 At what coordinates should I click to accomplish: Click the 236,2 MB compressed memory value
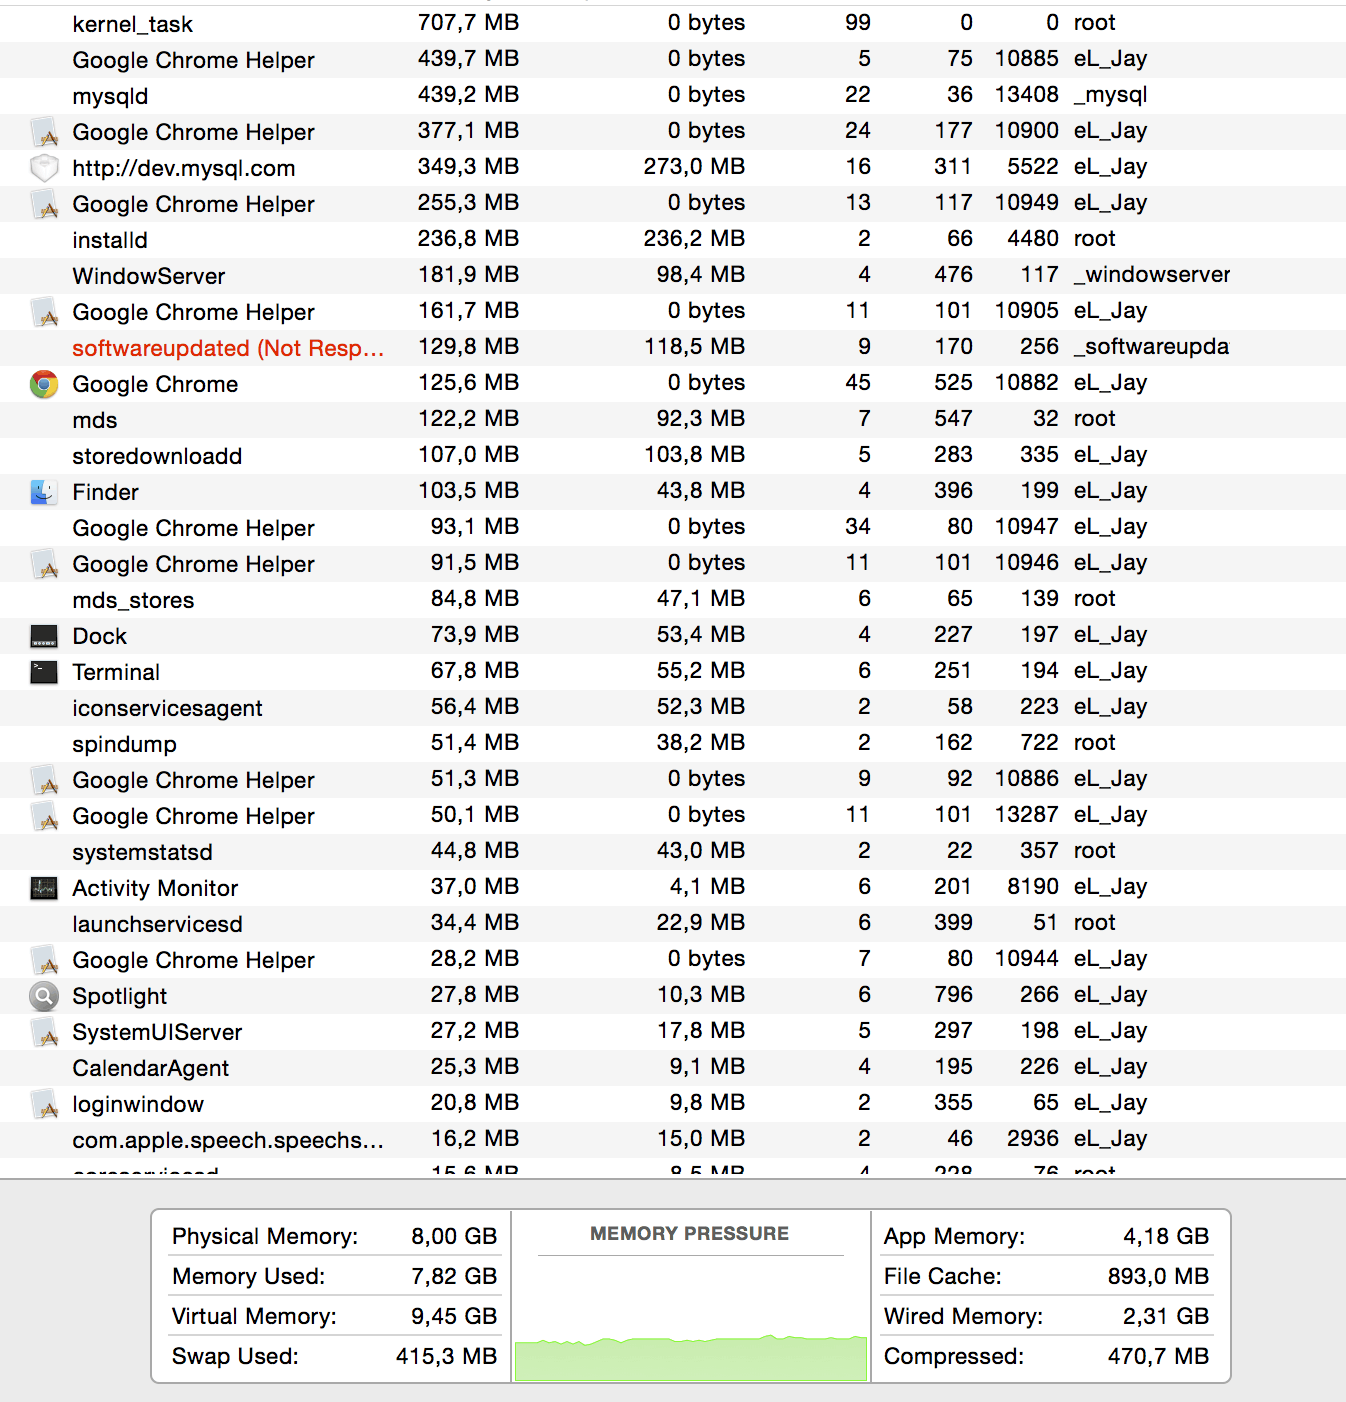(x=694, y=238)
